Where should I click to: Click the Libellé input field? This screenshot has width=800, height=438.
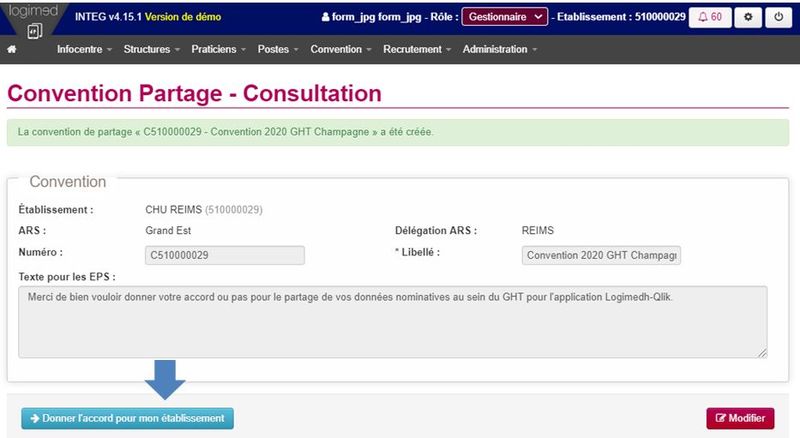601,255
